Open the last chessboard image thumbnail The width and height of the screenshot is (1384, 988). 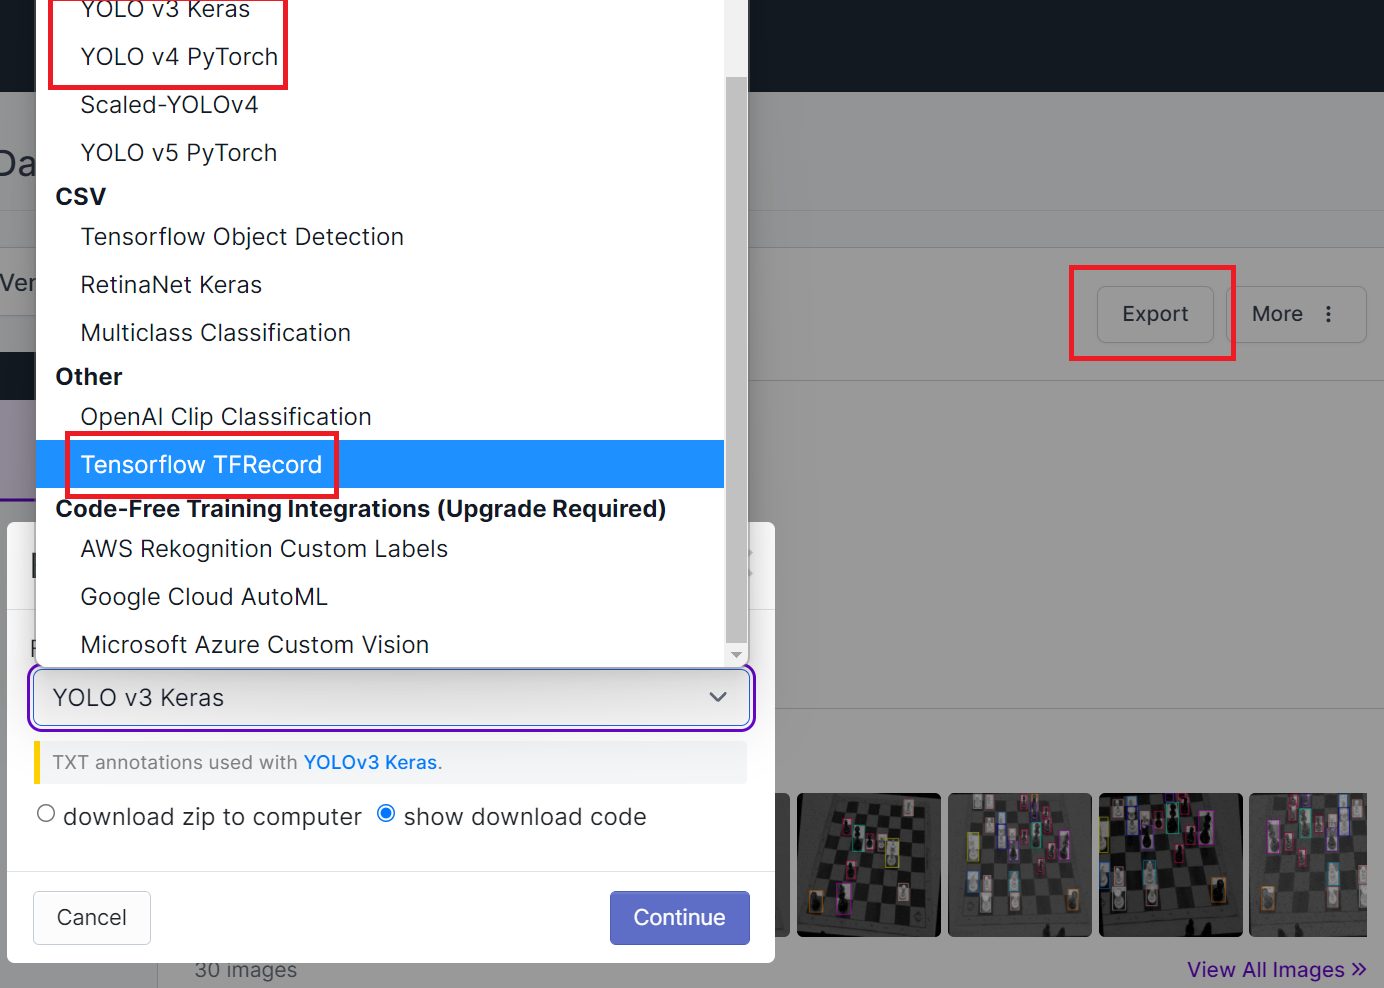pyautogui.click(x=1308, y=865)
